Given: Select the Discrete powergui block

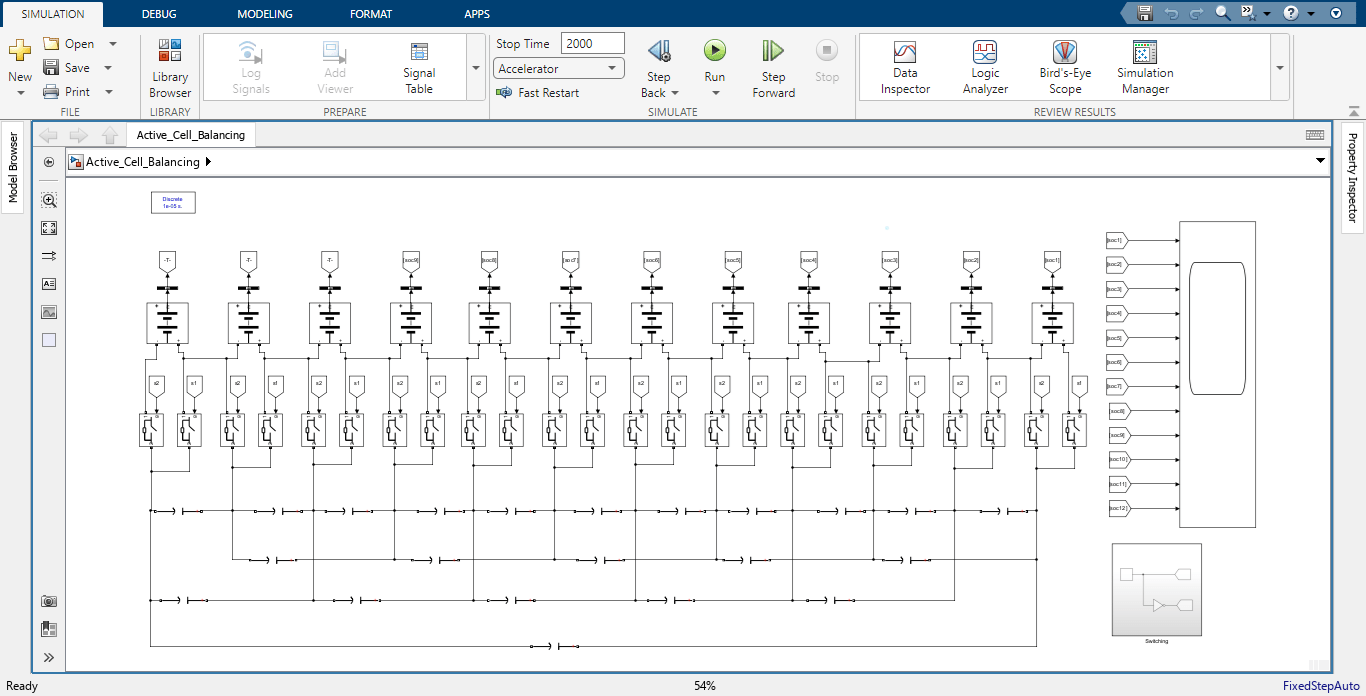Looking at the screenshot, I should pos(173,202).
